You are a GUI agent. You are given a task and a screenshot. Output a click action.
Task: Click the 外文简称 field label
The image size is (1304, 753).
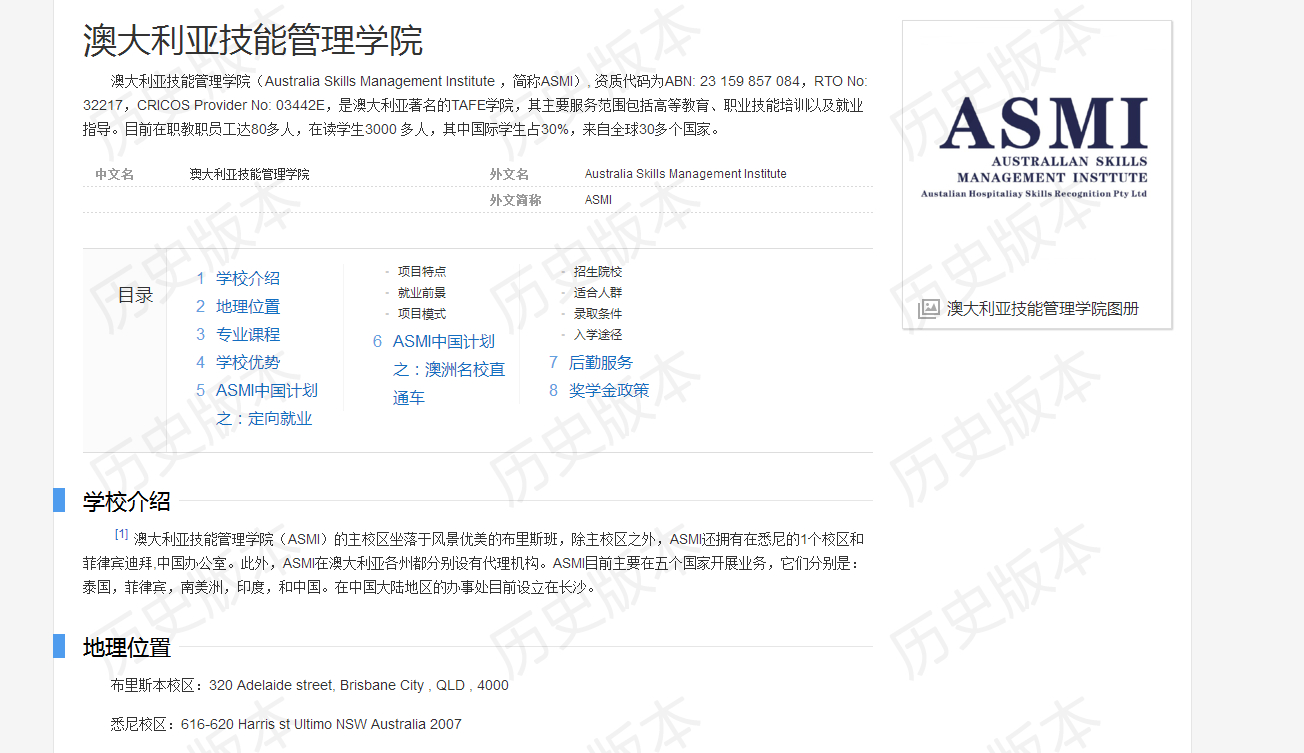pos(515,200)
